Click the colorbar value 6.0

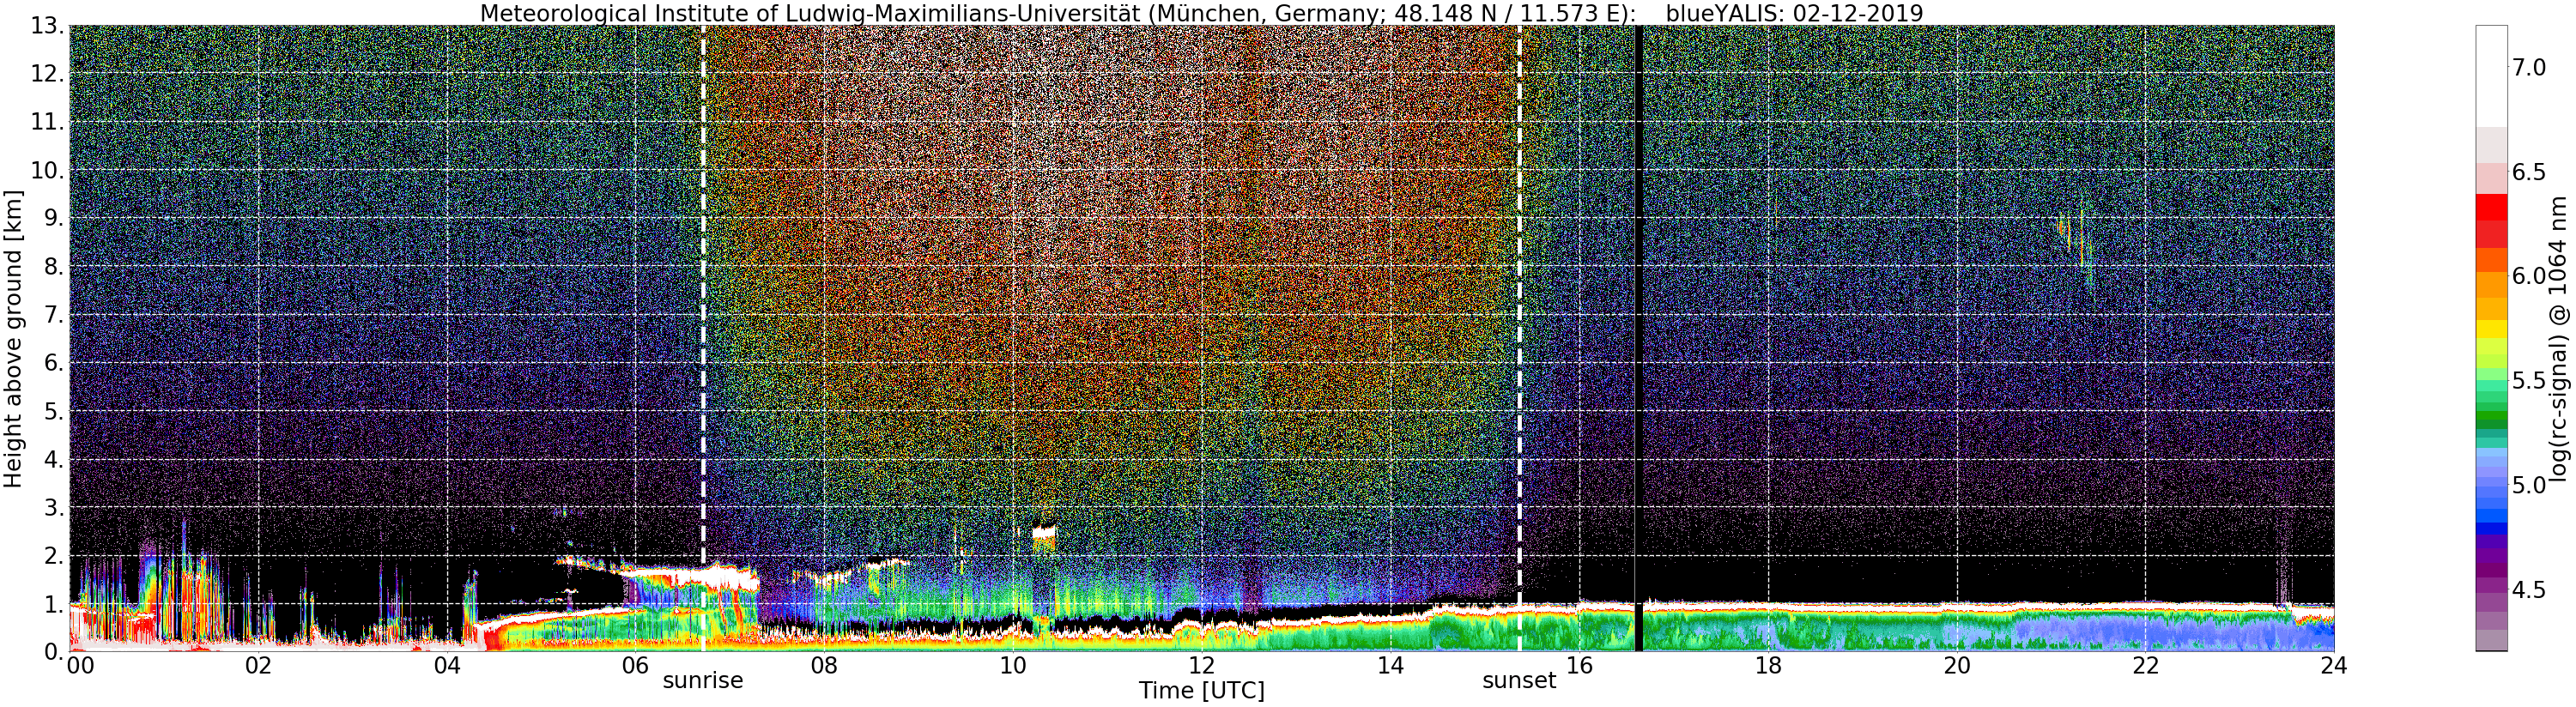(2528, 276)
